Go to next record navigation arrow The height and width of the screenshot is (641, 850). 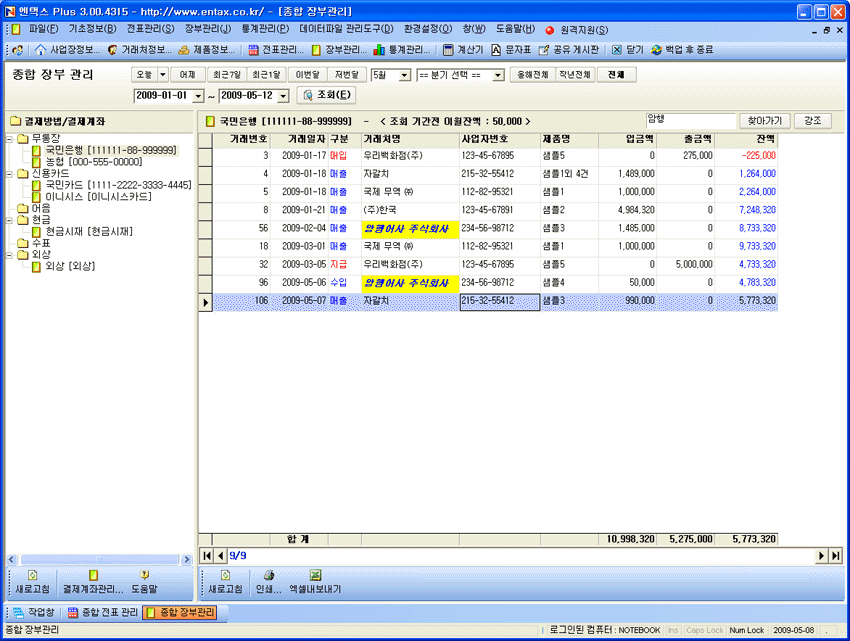(822, 555)
